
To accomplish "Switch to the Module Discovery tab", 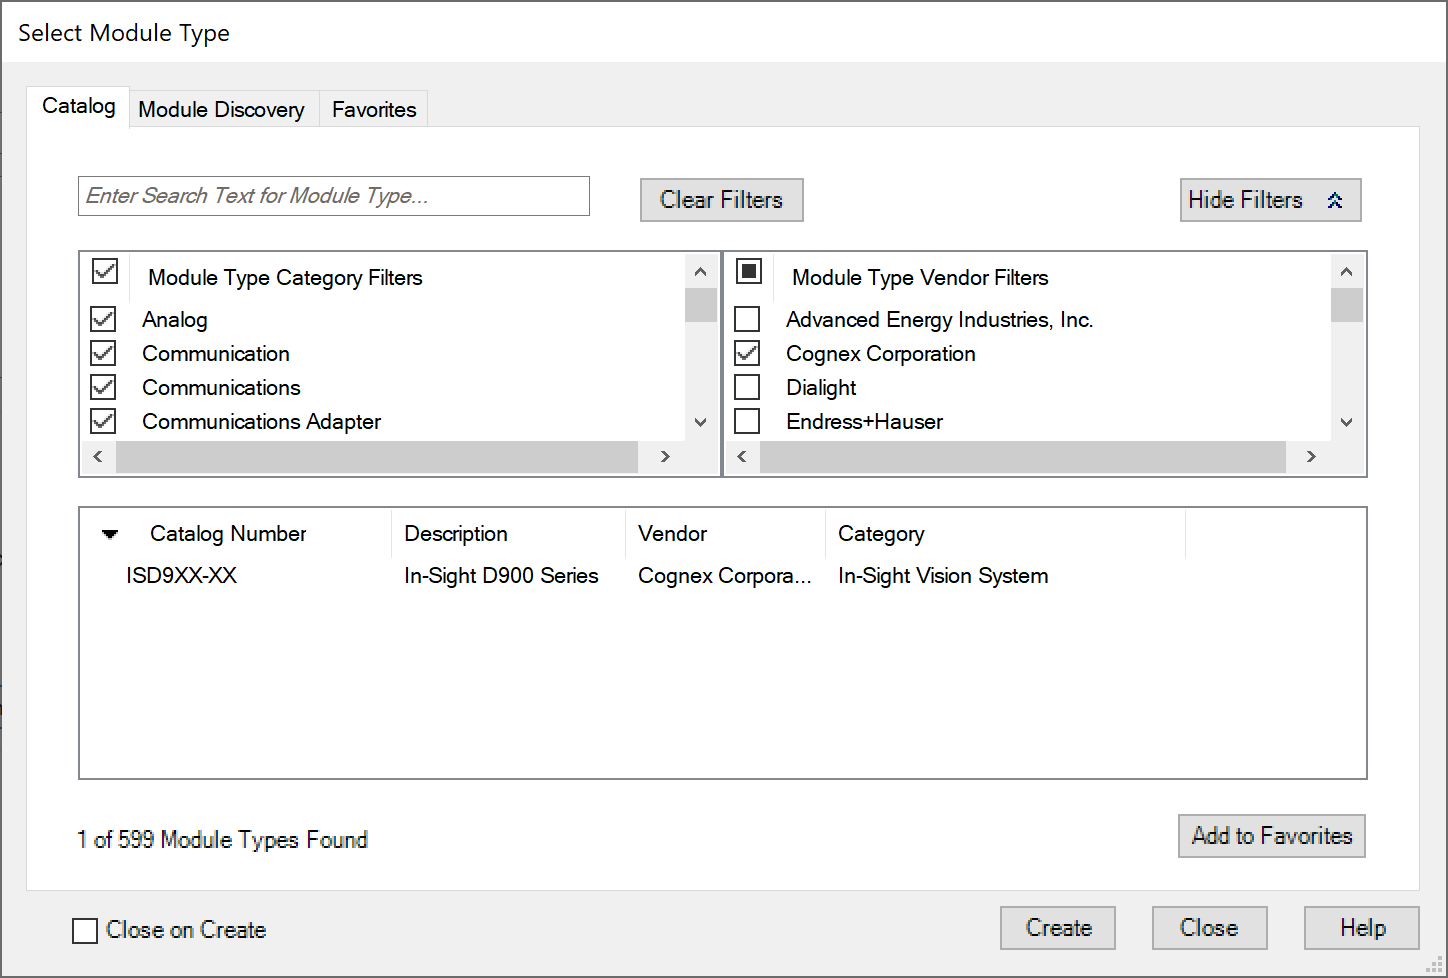I will pyautogui.click(x=221, y=110).
